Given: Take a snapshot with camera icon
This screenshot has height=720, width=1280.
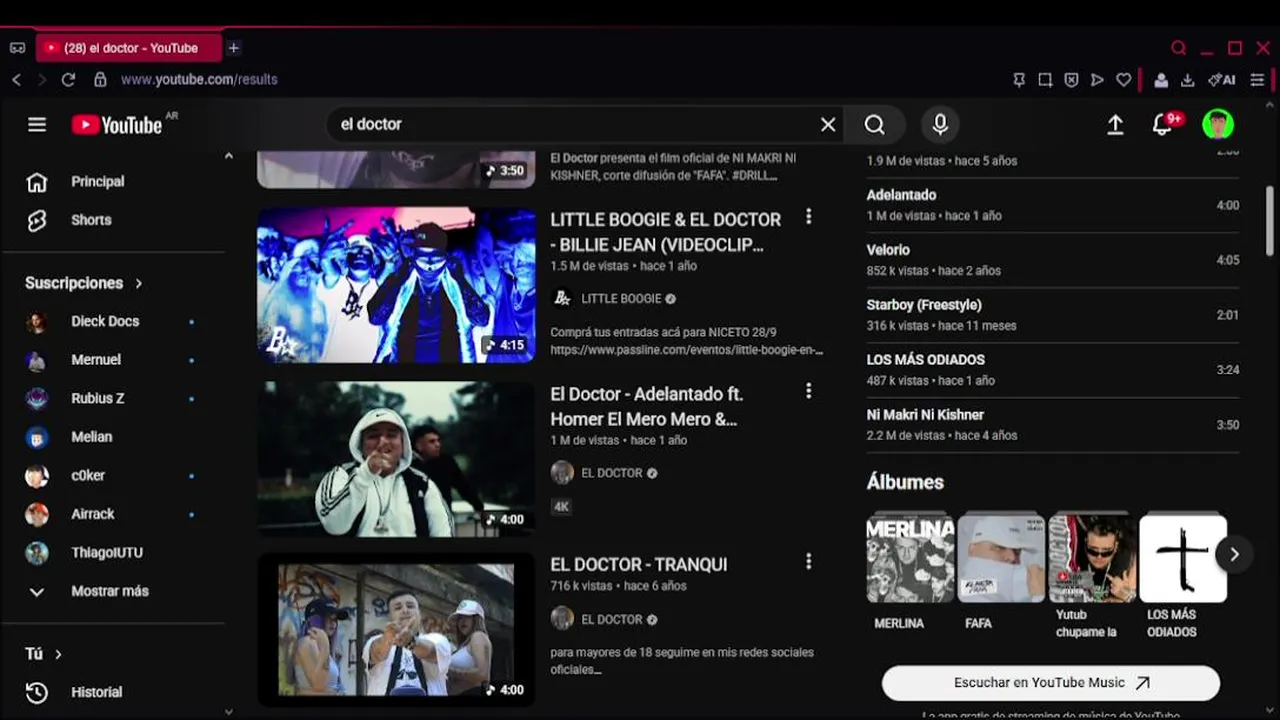Looking at the screenshot, I should click(x=1045, y=80).
